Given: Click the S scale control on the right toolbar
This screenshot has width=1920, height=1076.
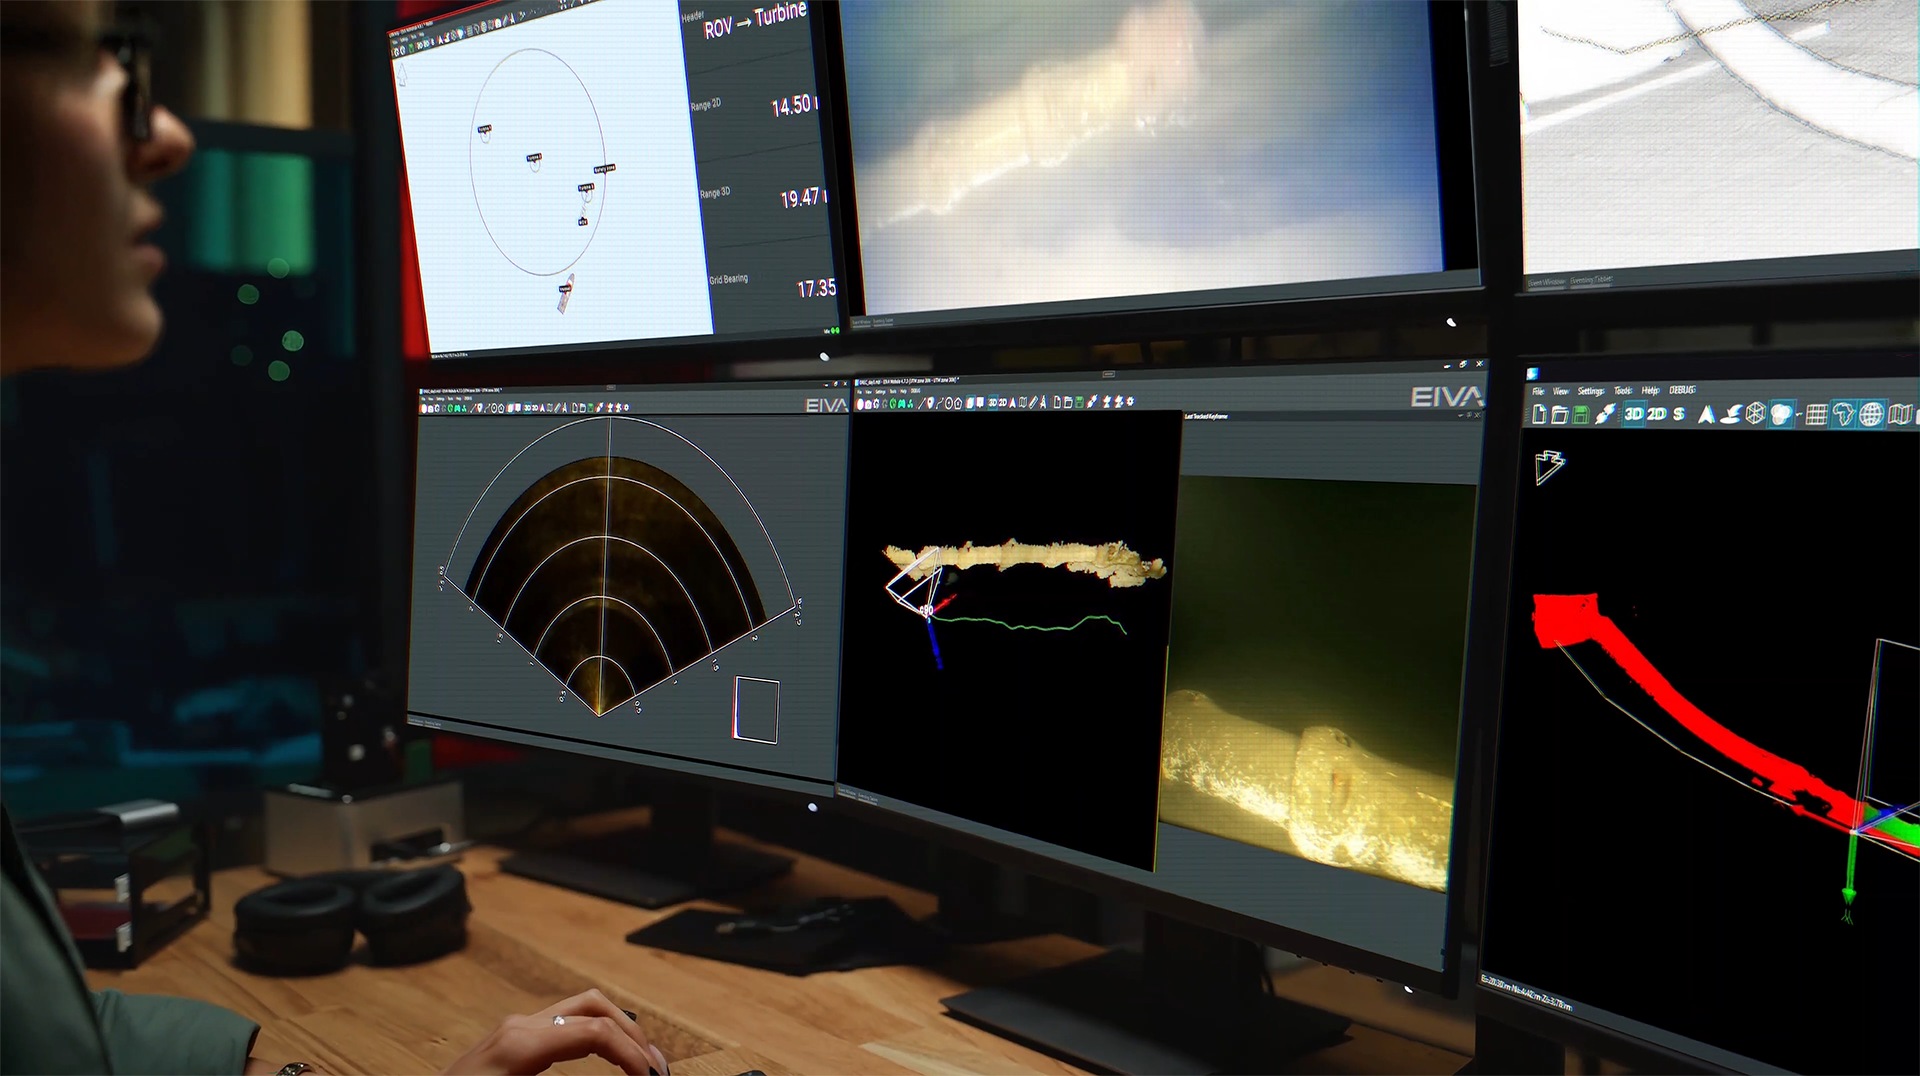Looking at the screenshot, I should (1678, 413).
